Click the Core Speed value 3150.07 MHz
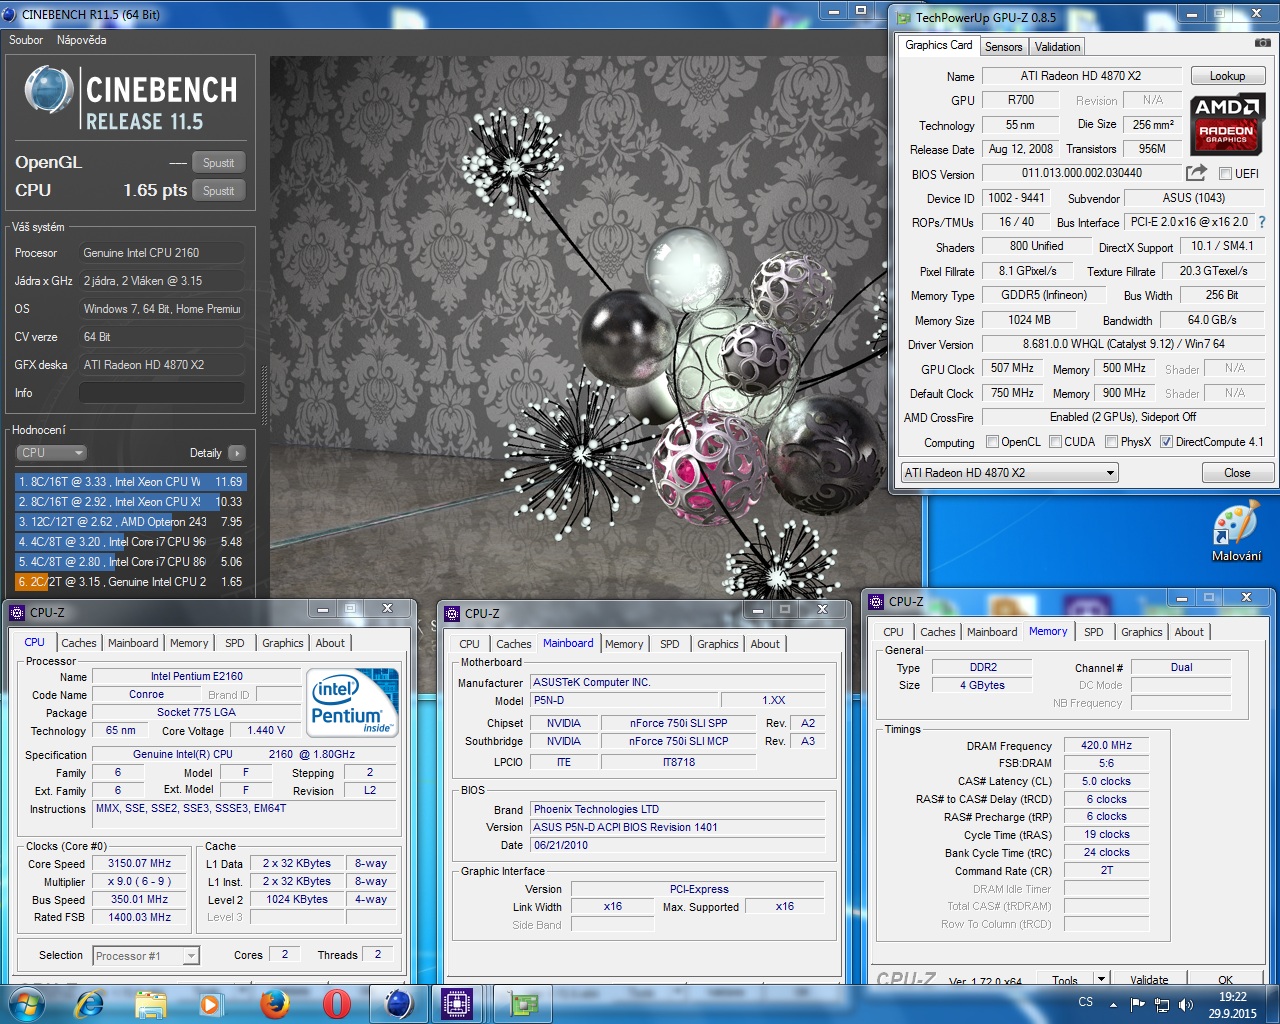Image resolution: width=1280 pixels, height=1024 pixels. coord(140,864)
